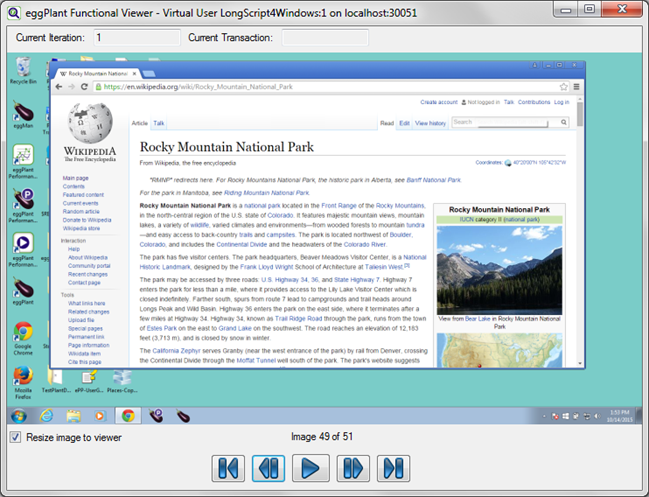The width and height of the screenshot is (649, 497).
Task: Uncheck Resize image to viewer
Action: tap(15, 437)
